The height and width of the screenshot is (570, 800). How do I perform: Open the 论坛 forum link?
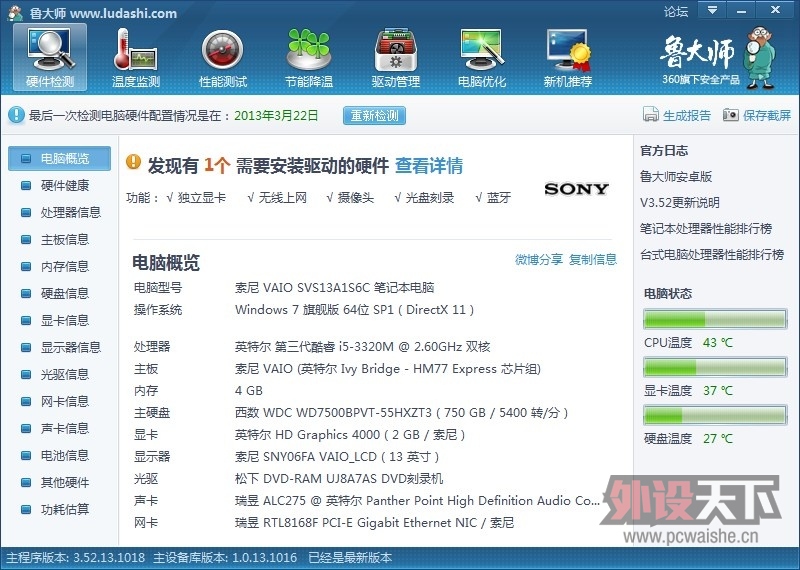point(676,11)
